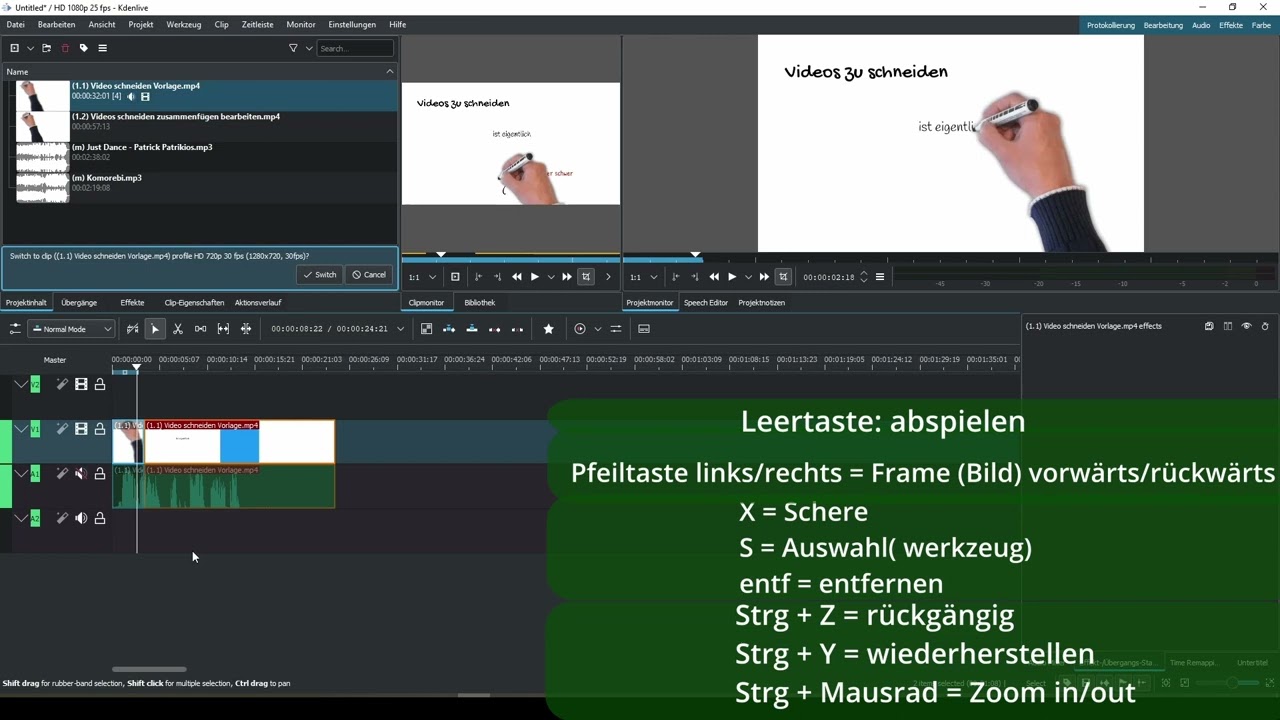Click the mix clips icon in timeline toolbar
Viewport: 1280px width, 720px height.
point(426,329)
